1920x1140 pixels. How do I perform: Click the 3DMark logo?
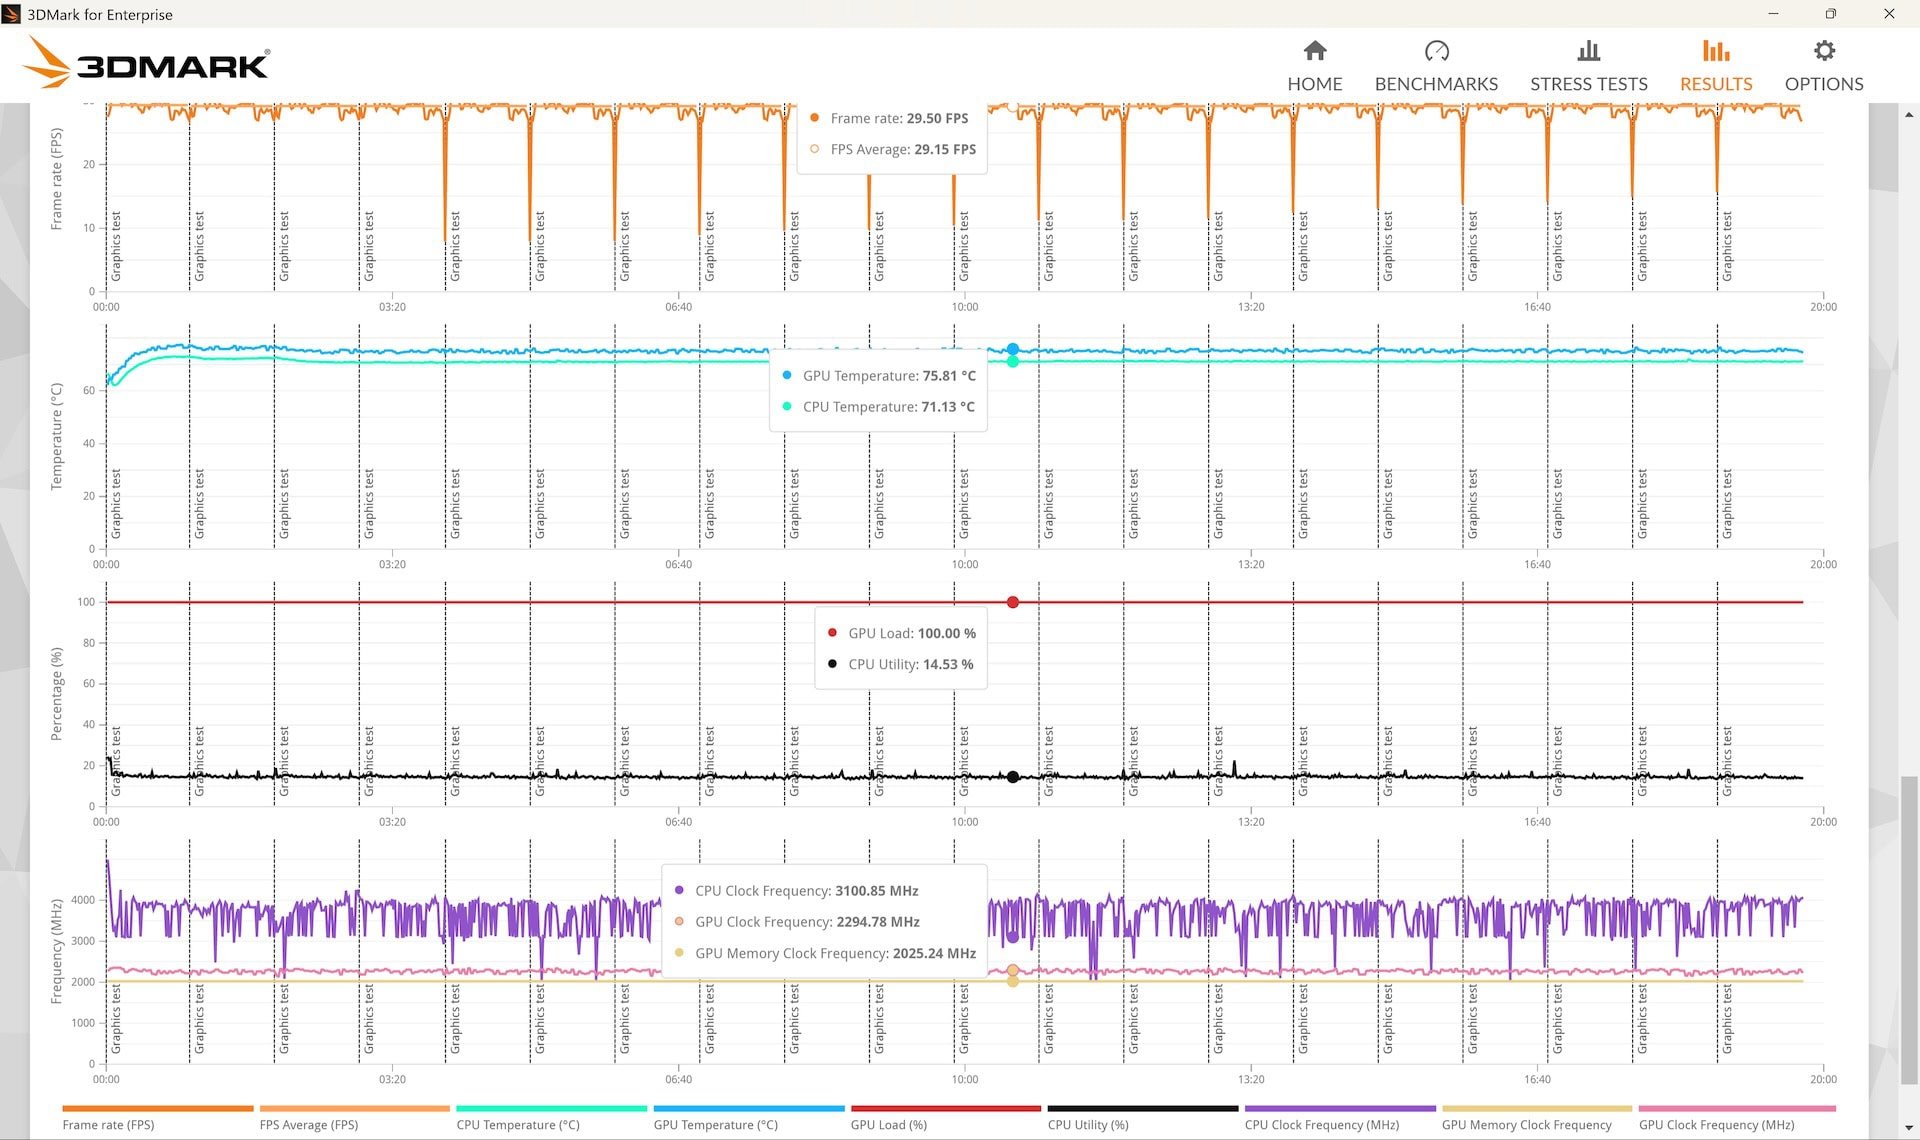coord(146,63)
